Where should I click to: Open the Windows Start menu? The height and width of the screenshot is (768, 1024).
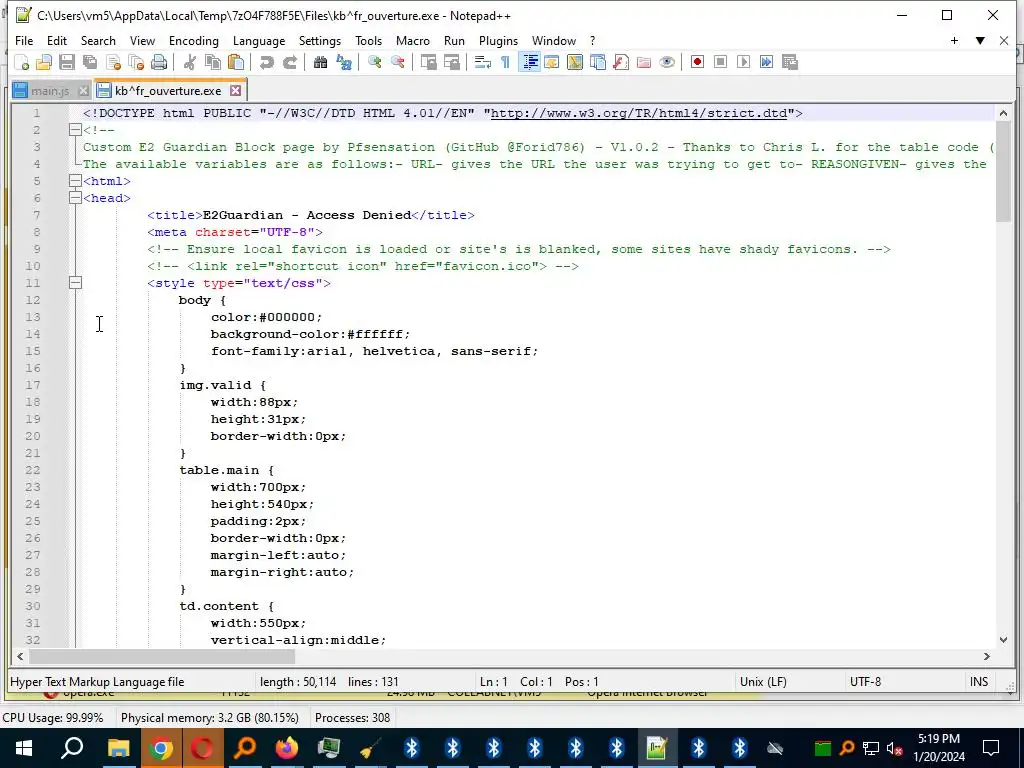tap(24, 748)
